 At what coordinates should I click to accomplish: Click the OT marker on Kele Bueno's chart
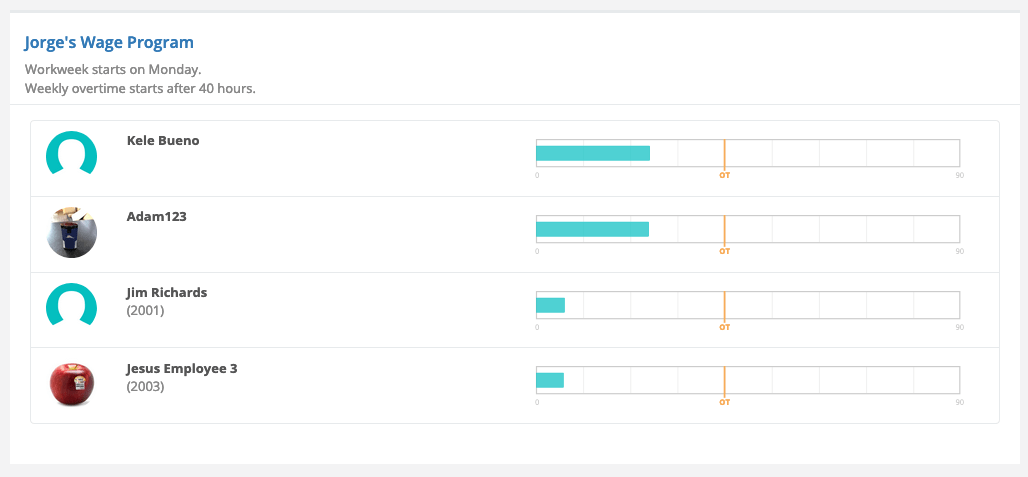tap(724, 176)
